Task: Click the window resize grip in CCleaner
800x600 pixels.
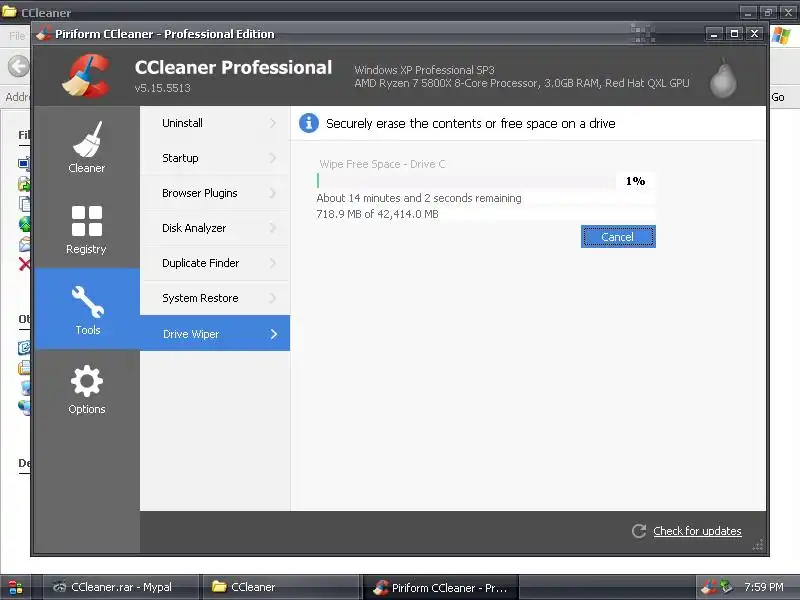Action: point(758,545)
